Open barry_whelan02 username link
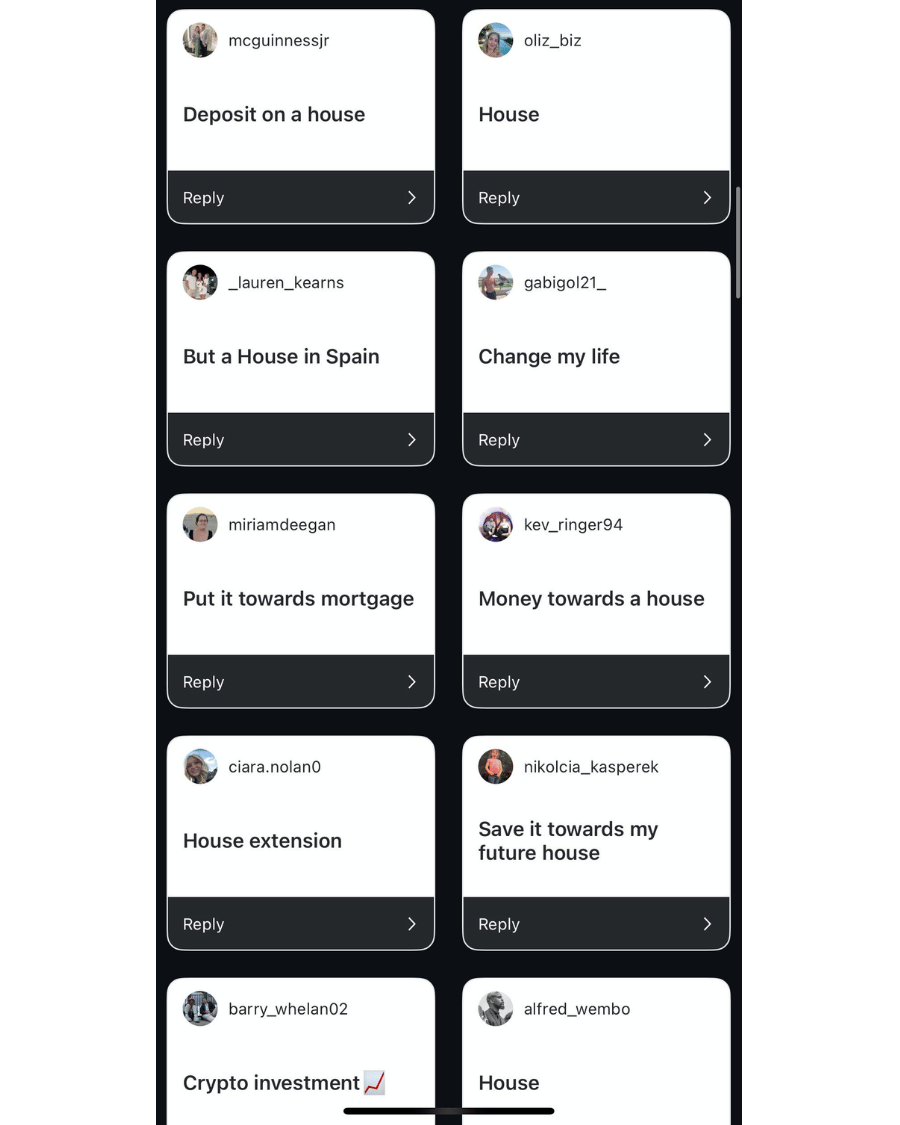This screenshot has width=900, height=1125. [x=288, y=1009]
